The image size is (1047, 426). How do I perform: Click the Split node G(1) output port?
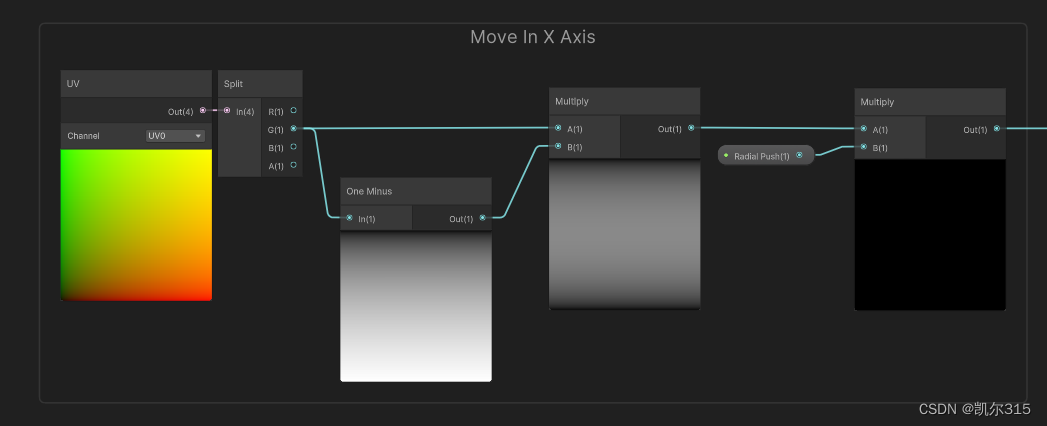[x=293, y=128]
